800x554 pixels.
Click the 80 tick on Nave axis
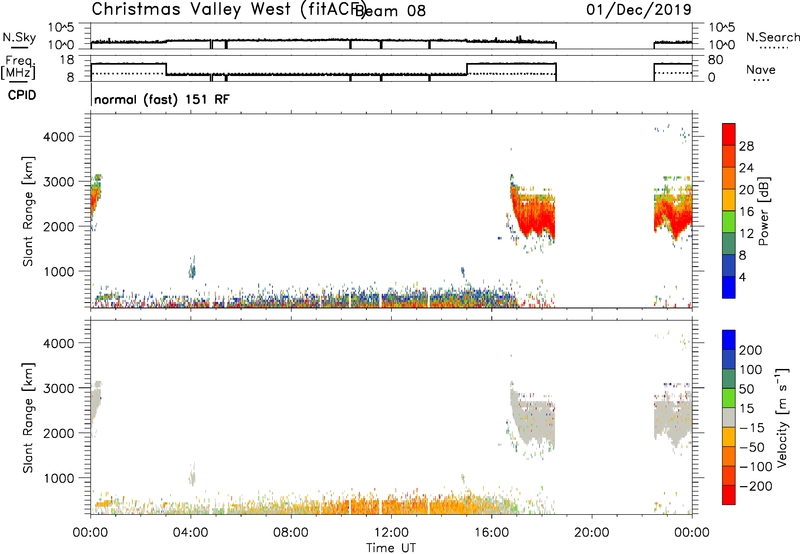(715, 60)
